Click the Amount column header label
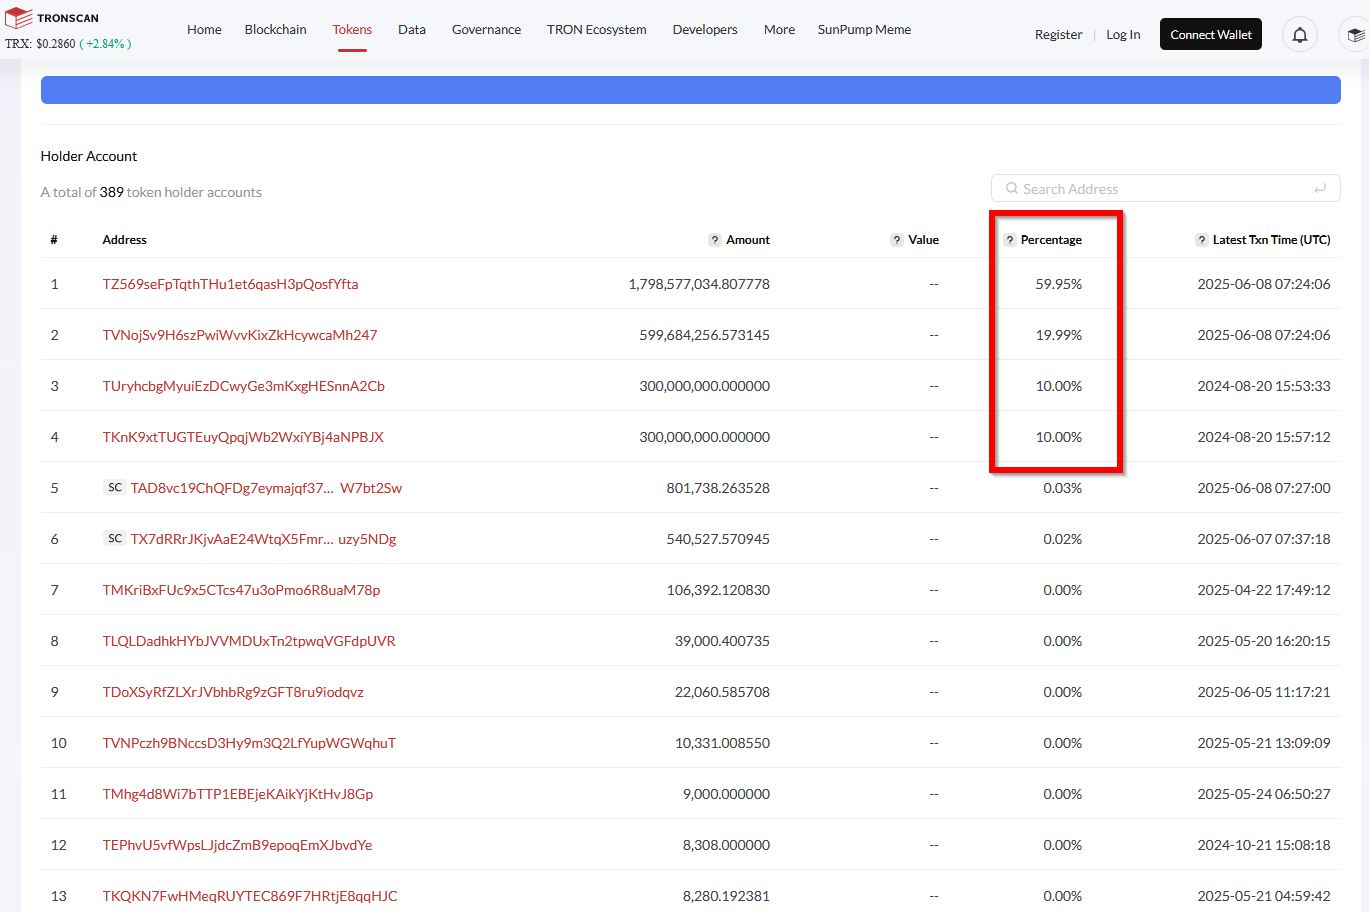1369x912 pixels. pyautogui.click(x=748, y=240)
